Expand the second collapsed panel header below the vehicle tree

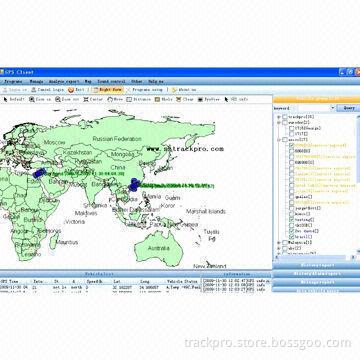point(316,274)
